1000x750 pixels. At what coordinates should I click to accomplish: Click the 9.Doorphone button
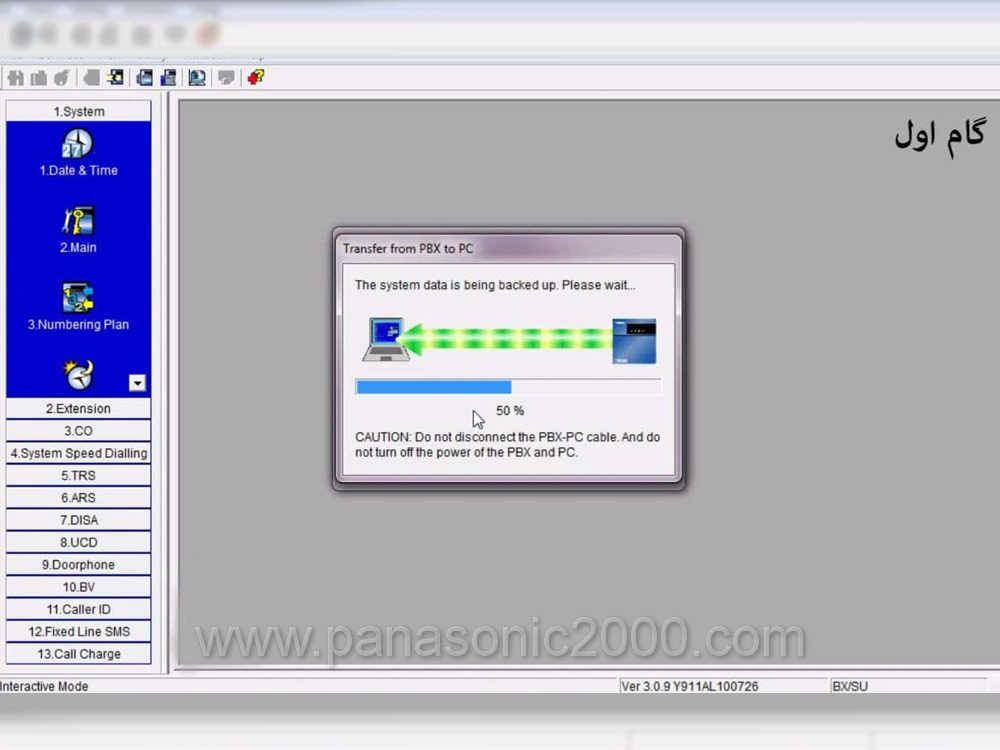(78, 565)
